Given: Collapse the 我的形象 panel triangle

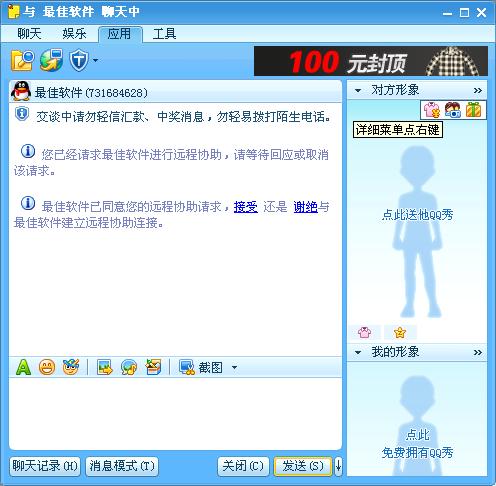Looking at the screenshot, I should click(x=358, y=352).
